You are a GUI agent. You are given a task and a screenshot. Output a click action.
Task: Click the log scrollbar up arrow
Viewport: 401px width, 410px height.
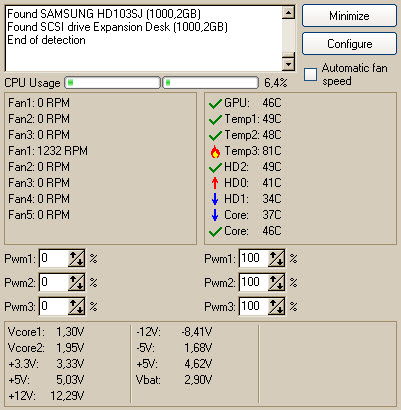[288, 13]
